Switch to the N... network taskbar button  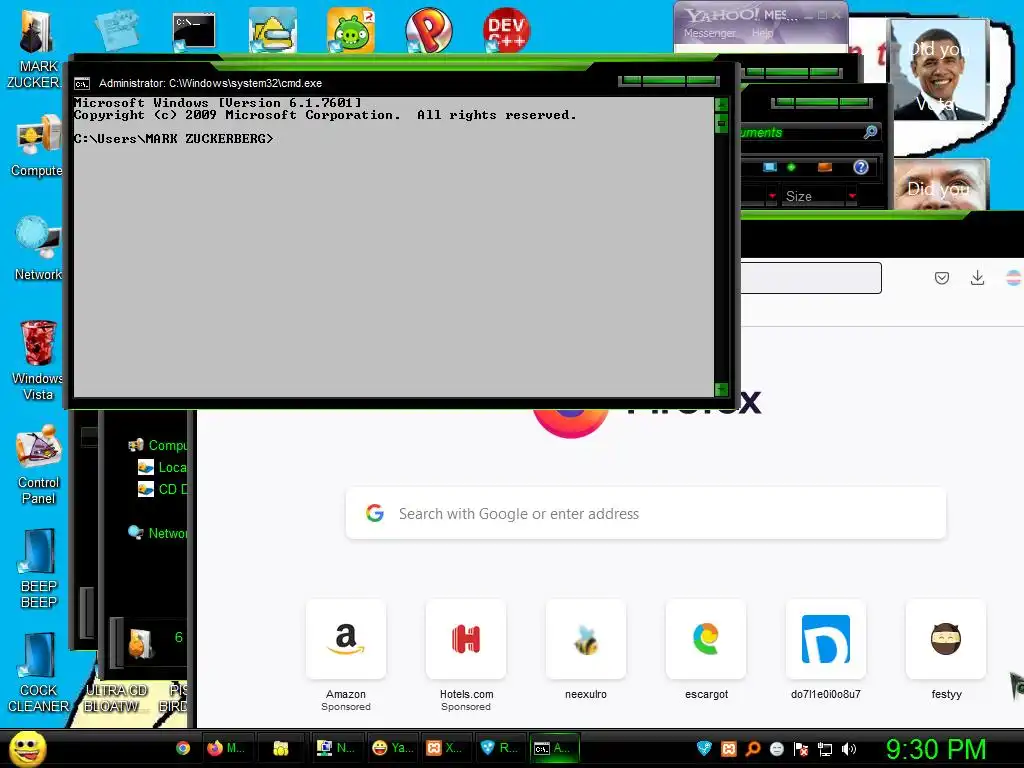tap(336, 748)
